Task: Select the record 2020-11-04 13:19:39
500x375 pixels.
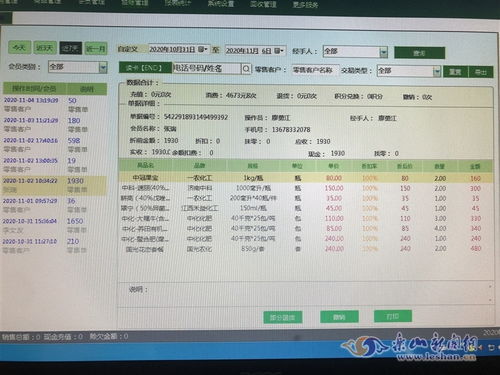Action: pyautogui.click(x=55, y=104)
